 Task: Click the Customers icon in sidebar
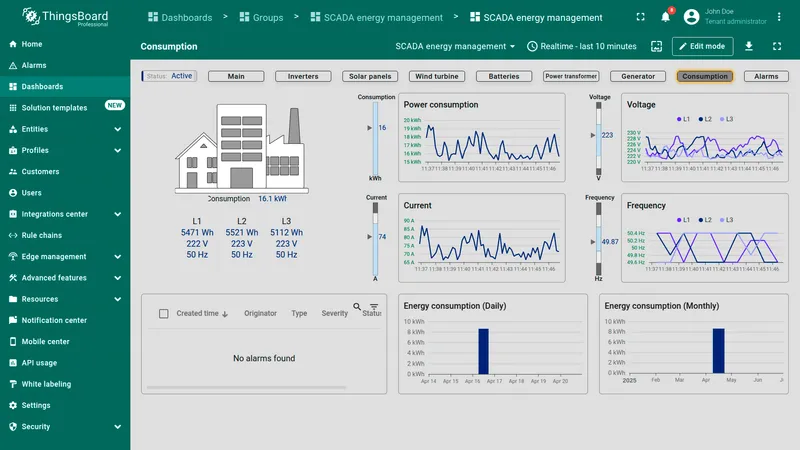coord(13,172)
